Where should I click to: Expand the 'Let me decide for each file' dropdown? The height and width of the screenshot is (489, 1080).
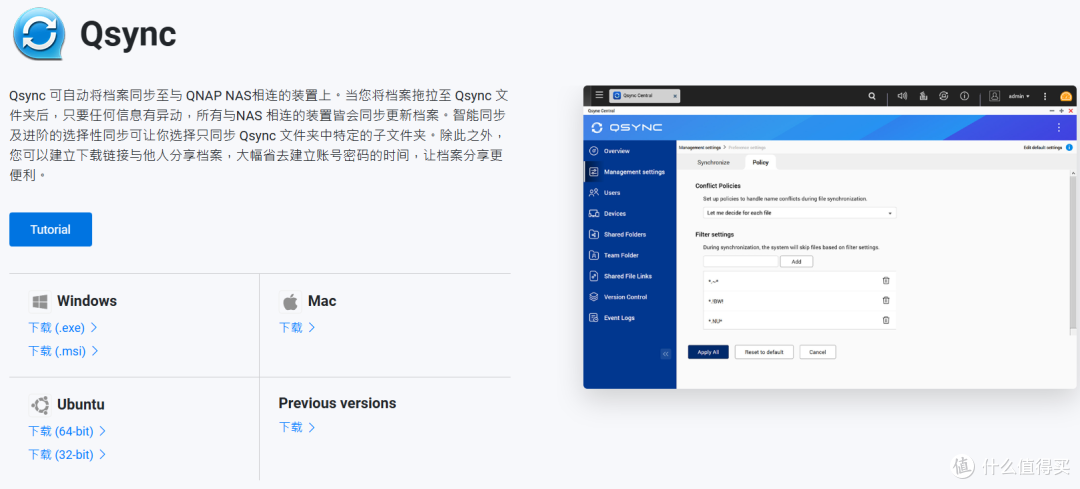[799, 214]
